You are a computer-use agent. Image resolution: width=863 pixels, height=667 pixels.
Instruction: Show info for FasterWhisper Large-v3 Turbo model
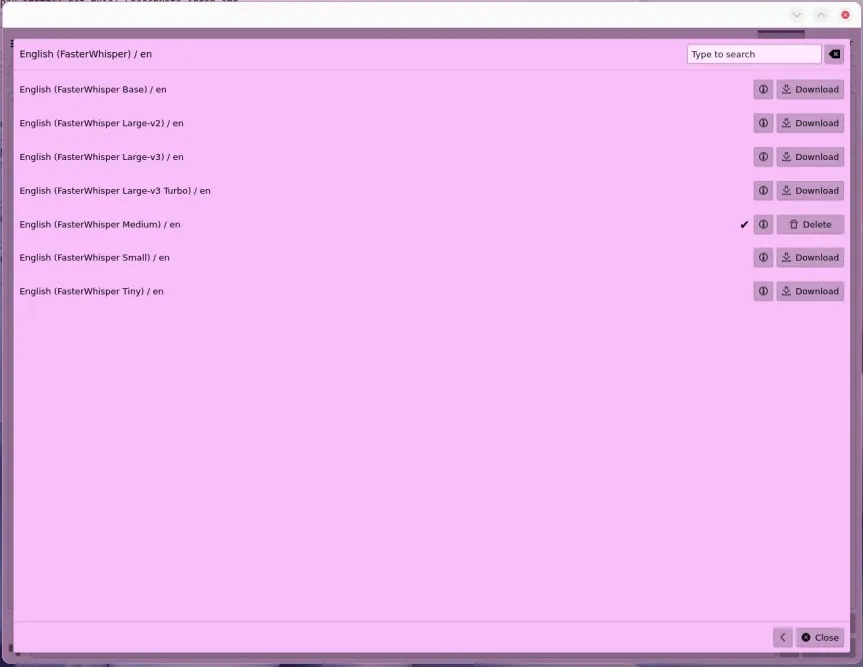click(x=763, y=190)
